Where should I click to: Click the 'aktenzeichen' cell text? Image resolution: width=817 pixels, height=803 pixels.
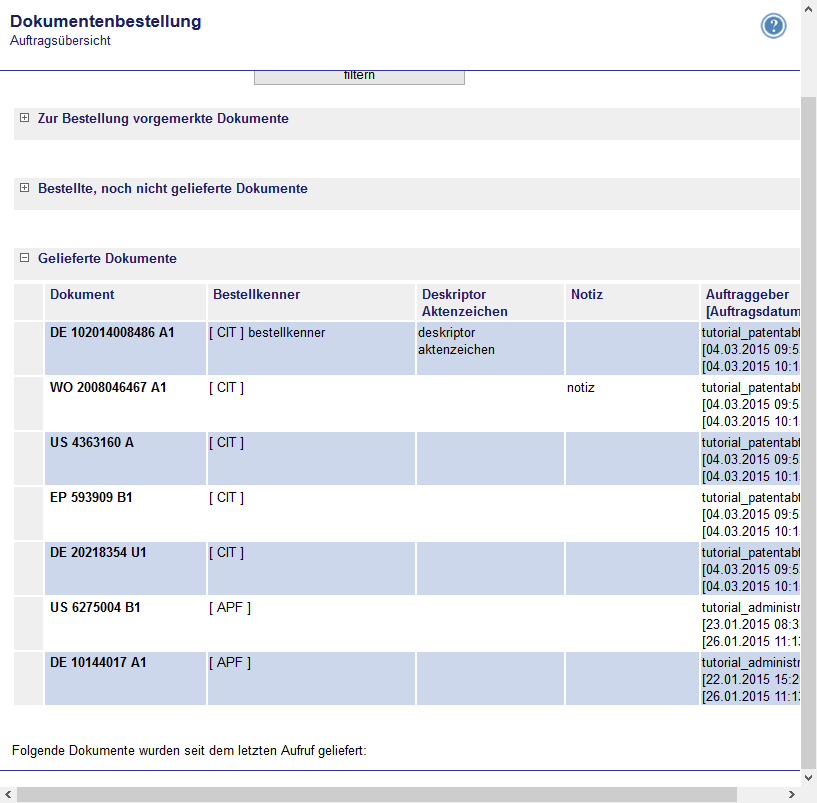456,350
